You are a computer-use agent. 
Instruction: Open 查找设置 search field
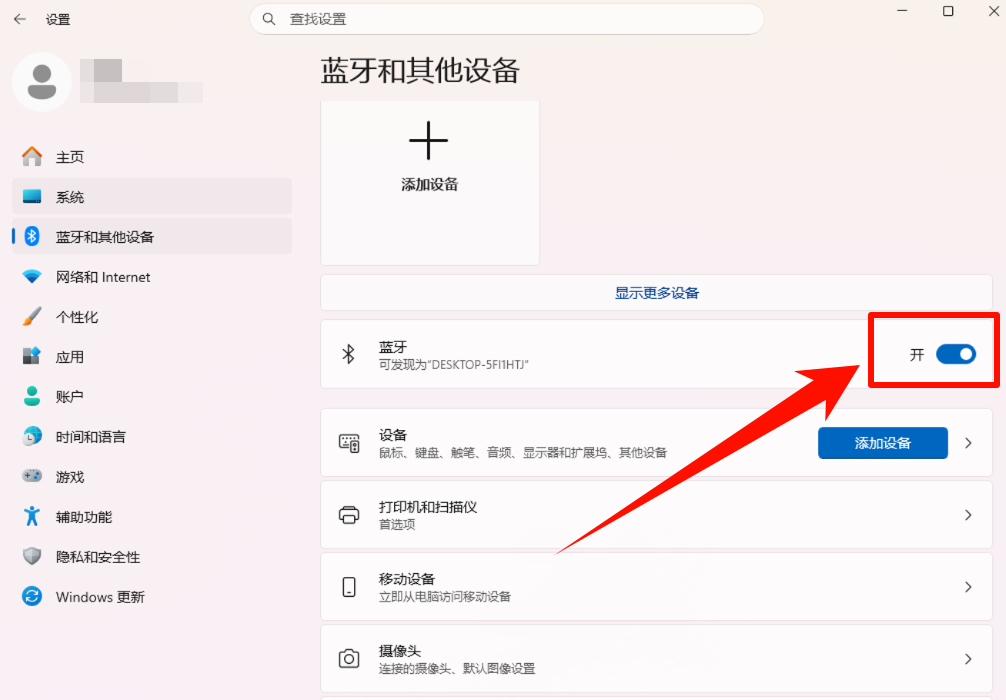point(505,19)
